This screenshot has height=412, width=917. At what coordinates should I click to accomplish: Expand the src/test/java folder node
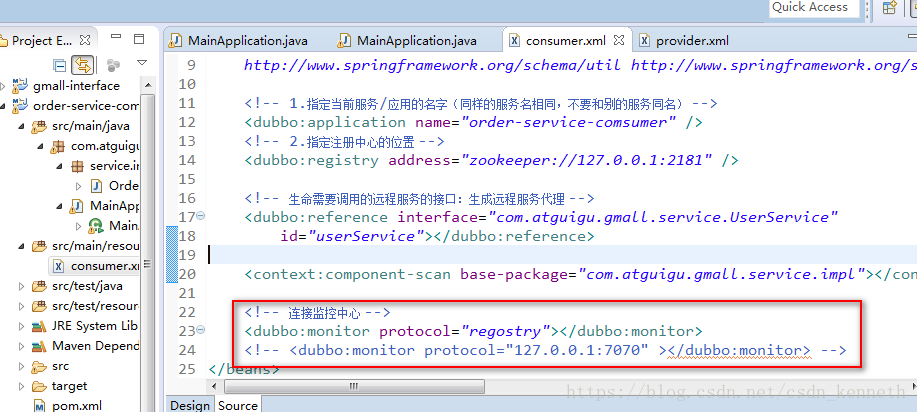pos(22,286)
